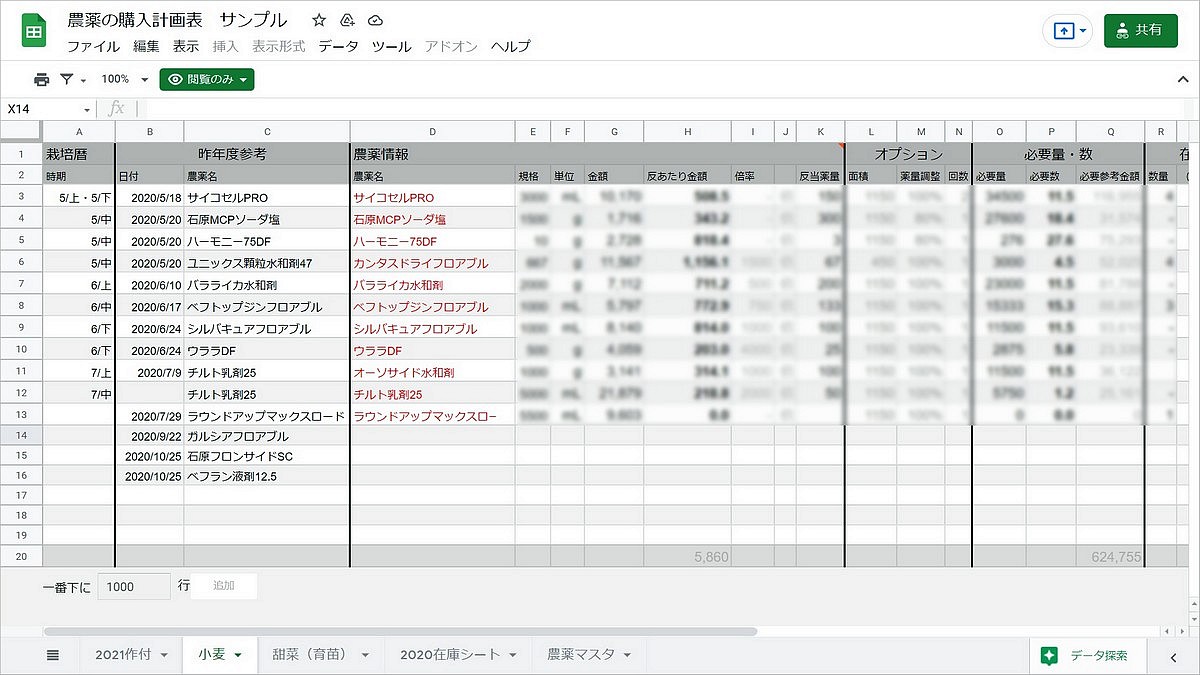1200x675 pixels.
Task: Open the filter options dropdown arrow
Action: pyautogui.click(x=83, y=80)
